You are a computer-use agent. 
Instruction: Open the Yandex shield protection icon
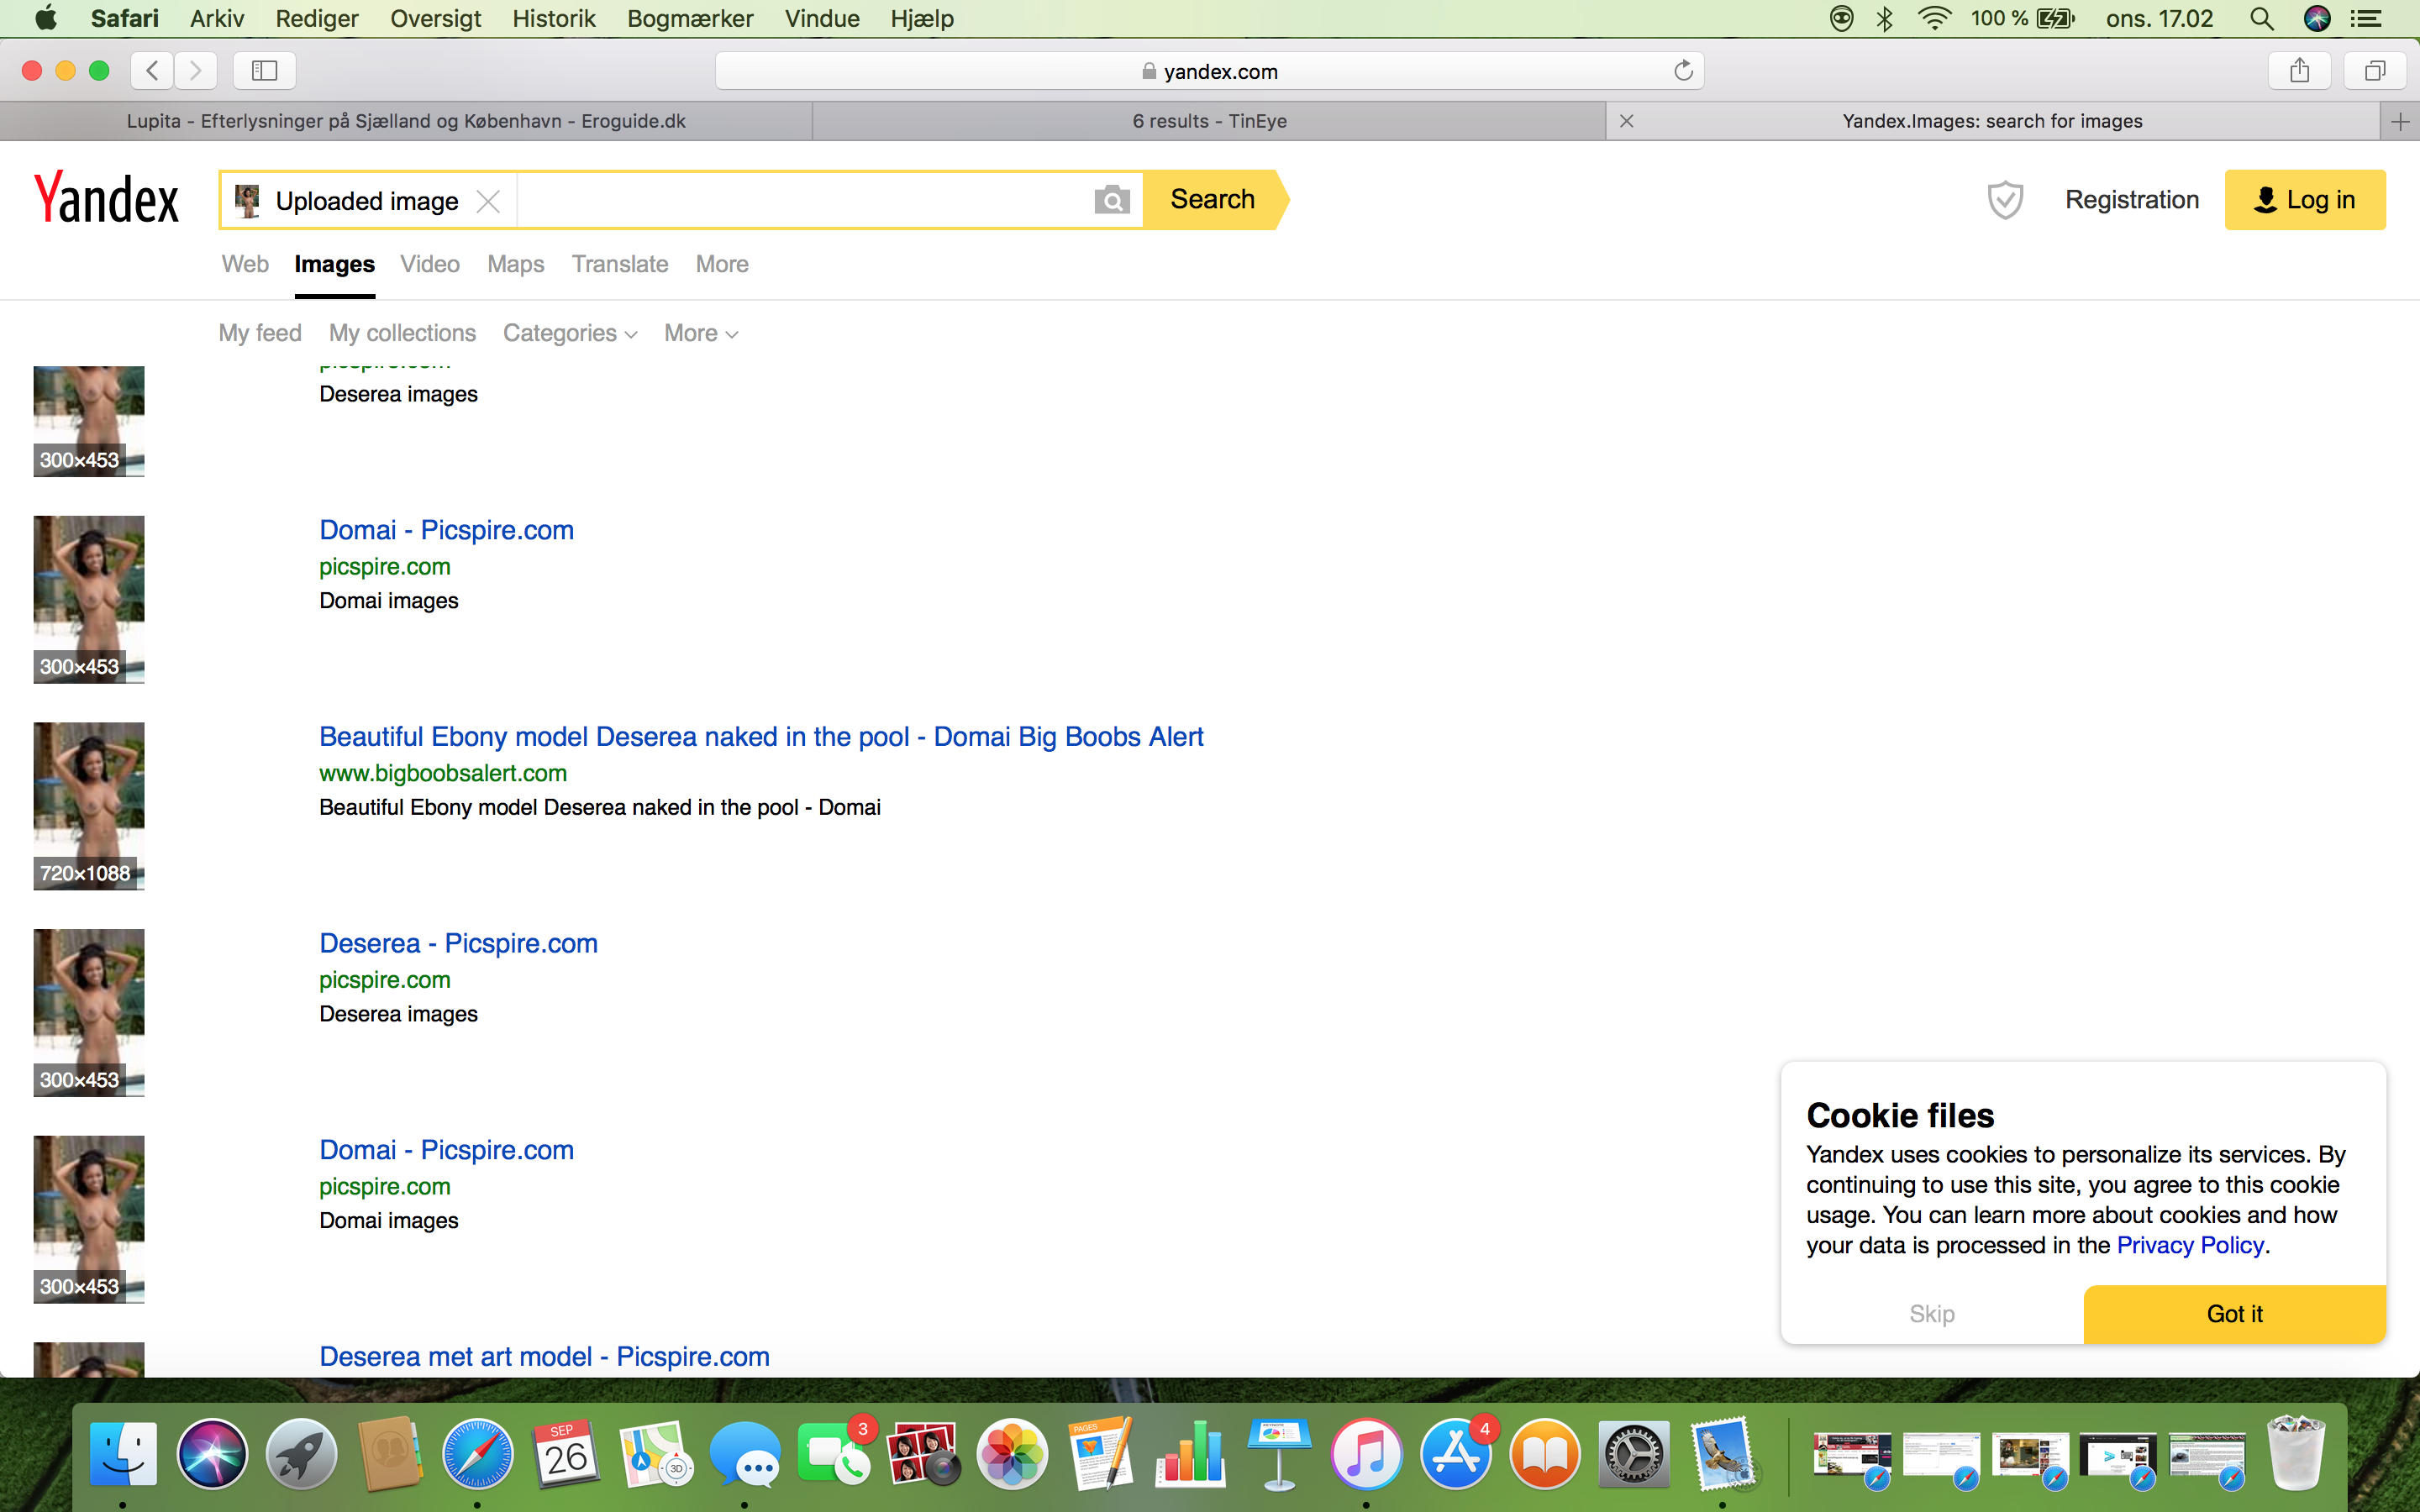point(2005,200)
